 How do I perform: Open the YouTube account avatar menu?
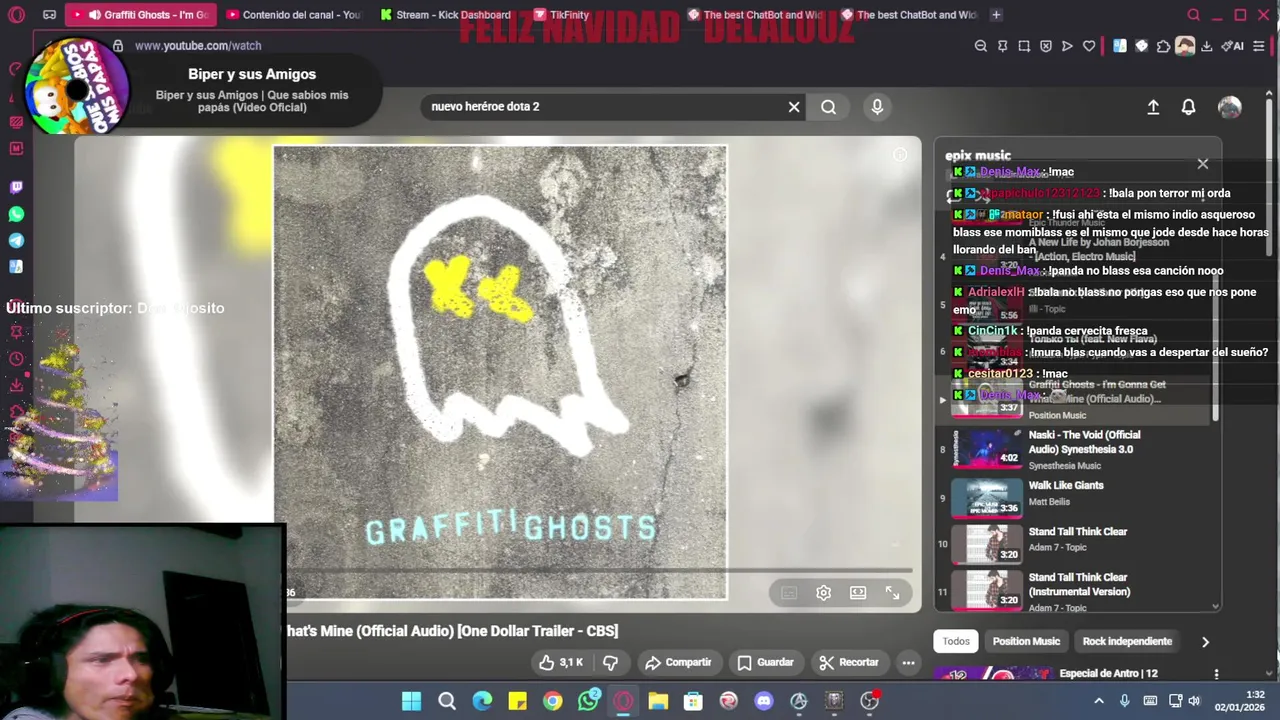[1229, 107]
